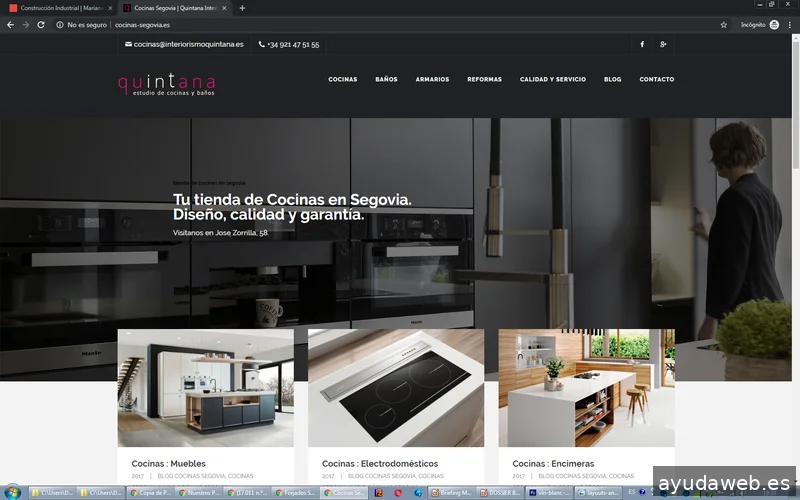
Task: Switch to the 'layouts-an...' taskbar window
Action: (x=598, y=492)
